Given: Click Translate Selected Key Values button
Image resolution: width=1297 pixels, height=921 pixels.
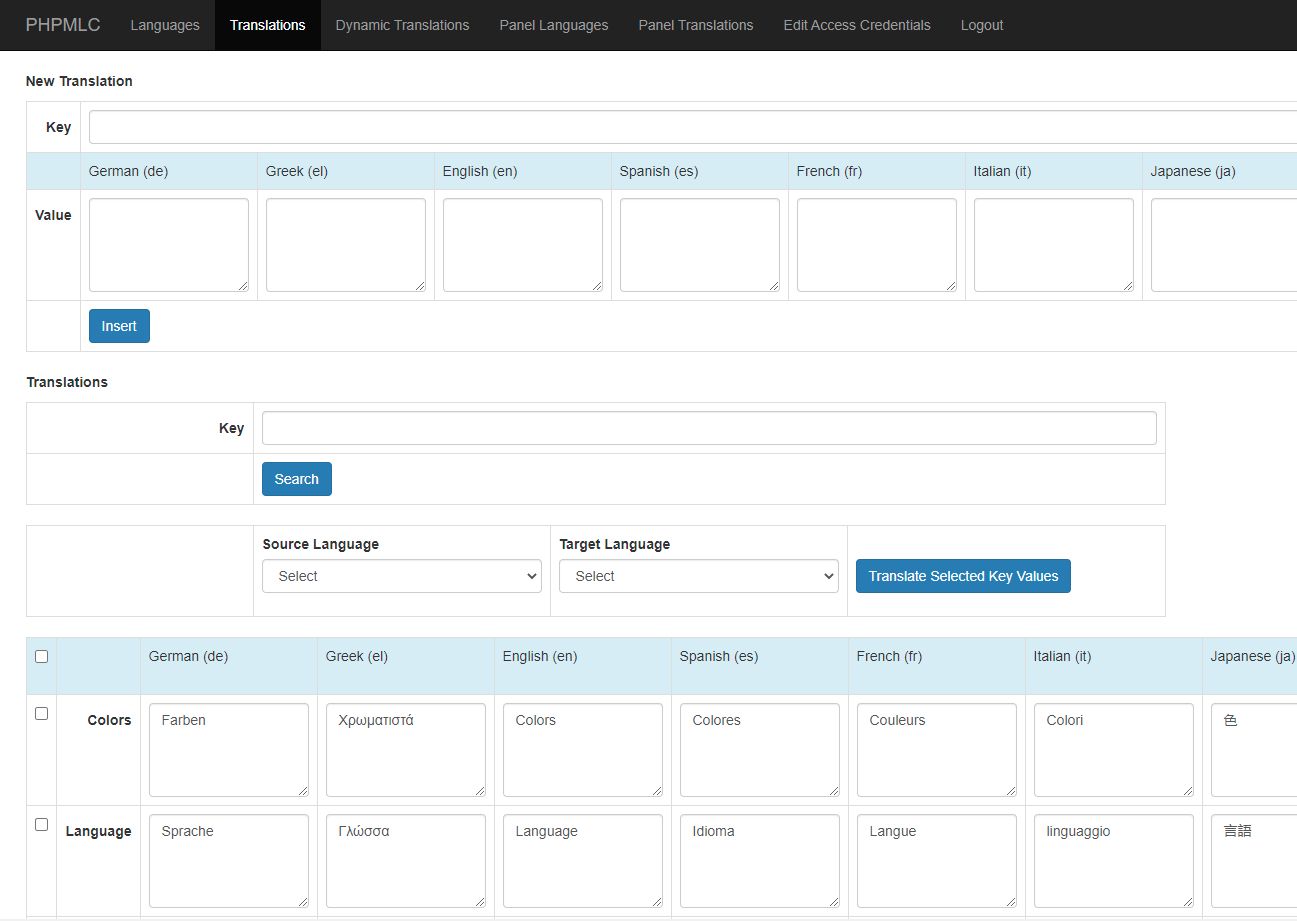Looking at the screenshot, I should [x=962, y=576].
